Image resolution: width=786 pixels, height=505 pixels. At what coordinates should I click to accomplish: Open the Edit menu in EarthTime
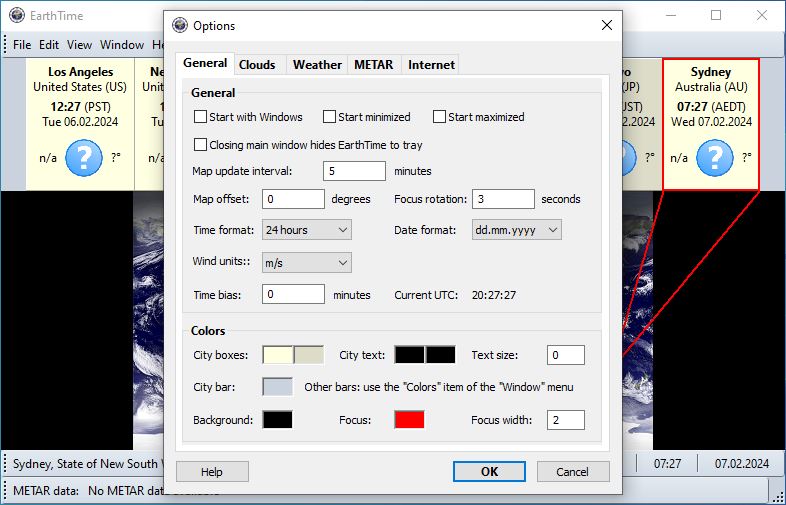pyautogui.click(x=49, y=45)
